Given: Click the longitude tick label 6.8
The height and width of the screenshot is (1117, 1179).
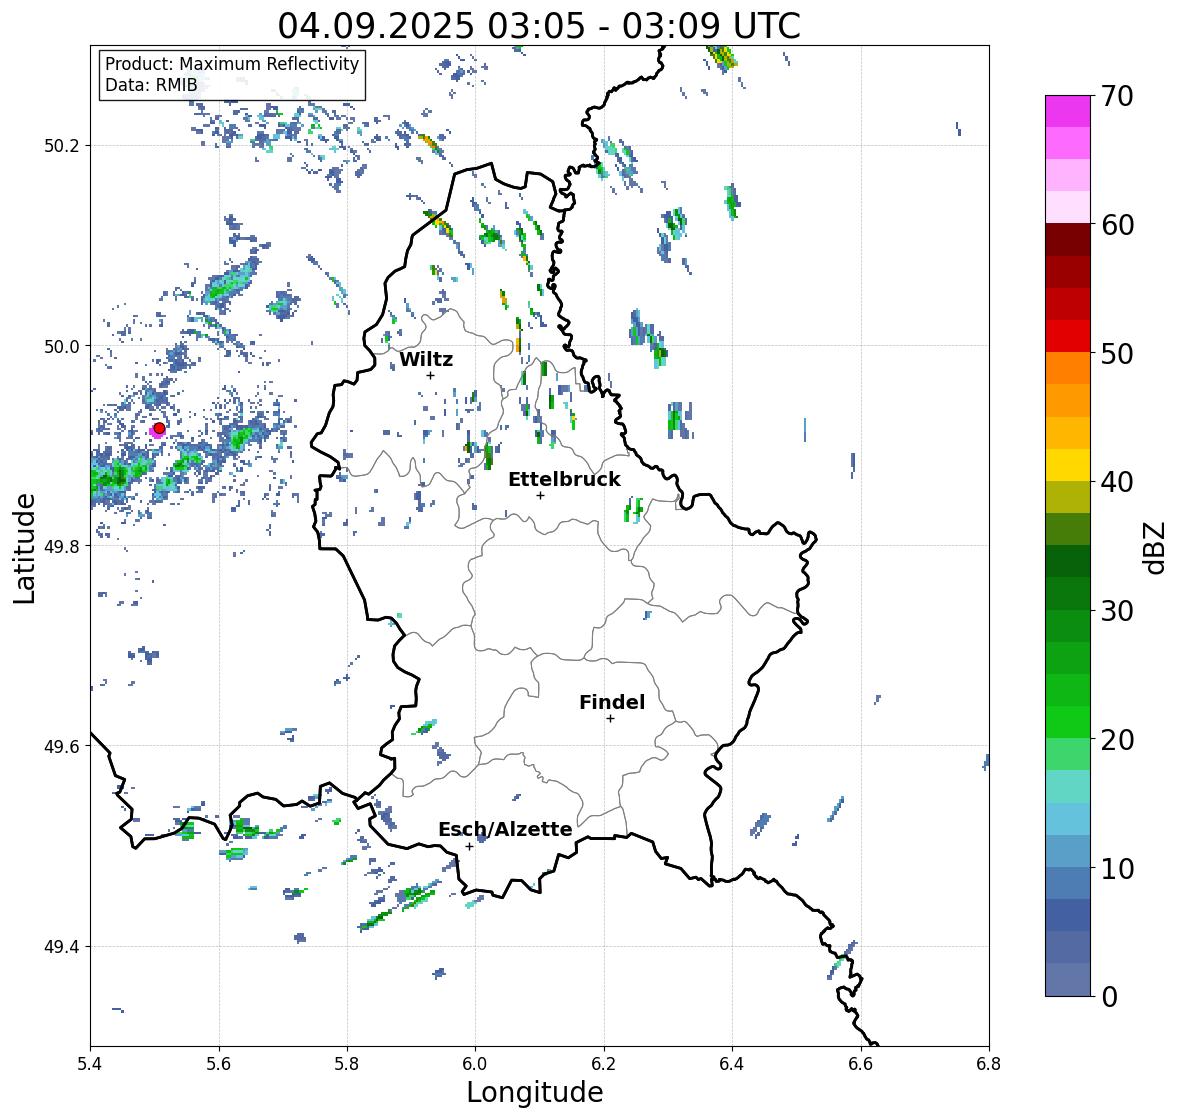Looking at the screenshot, I should point(989,1063).
